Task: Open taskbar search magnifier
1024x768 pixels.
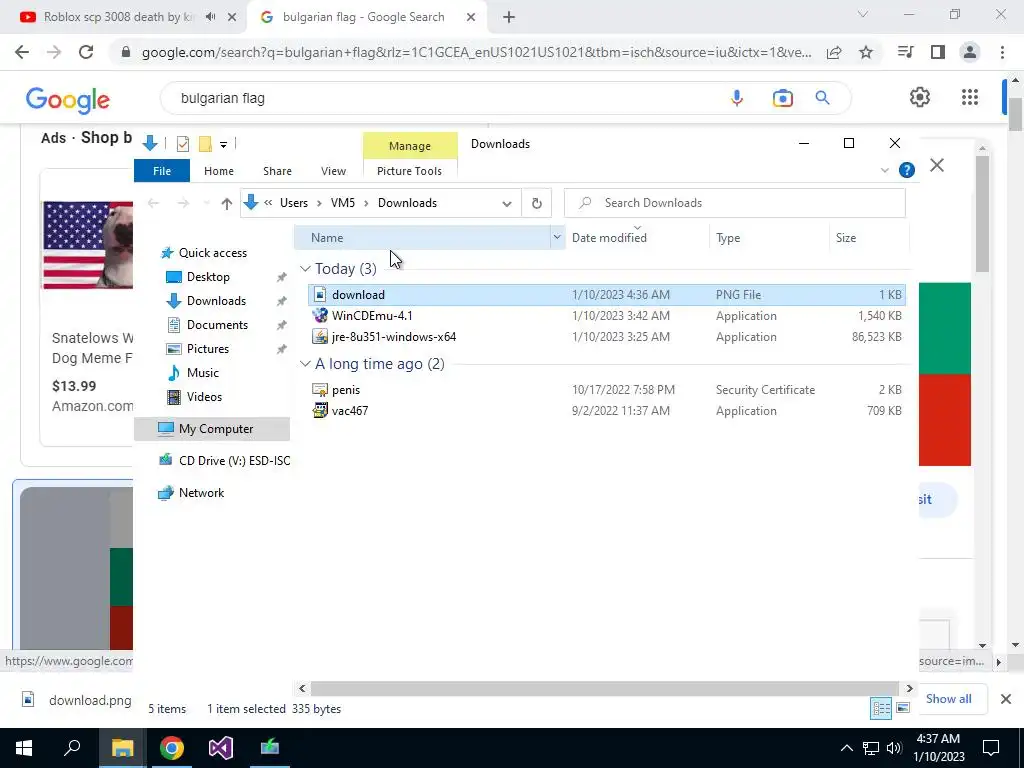Action: 72,748
